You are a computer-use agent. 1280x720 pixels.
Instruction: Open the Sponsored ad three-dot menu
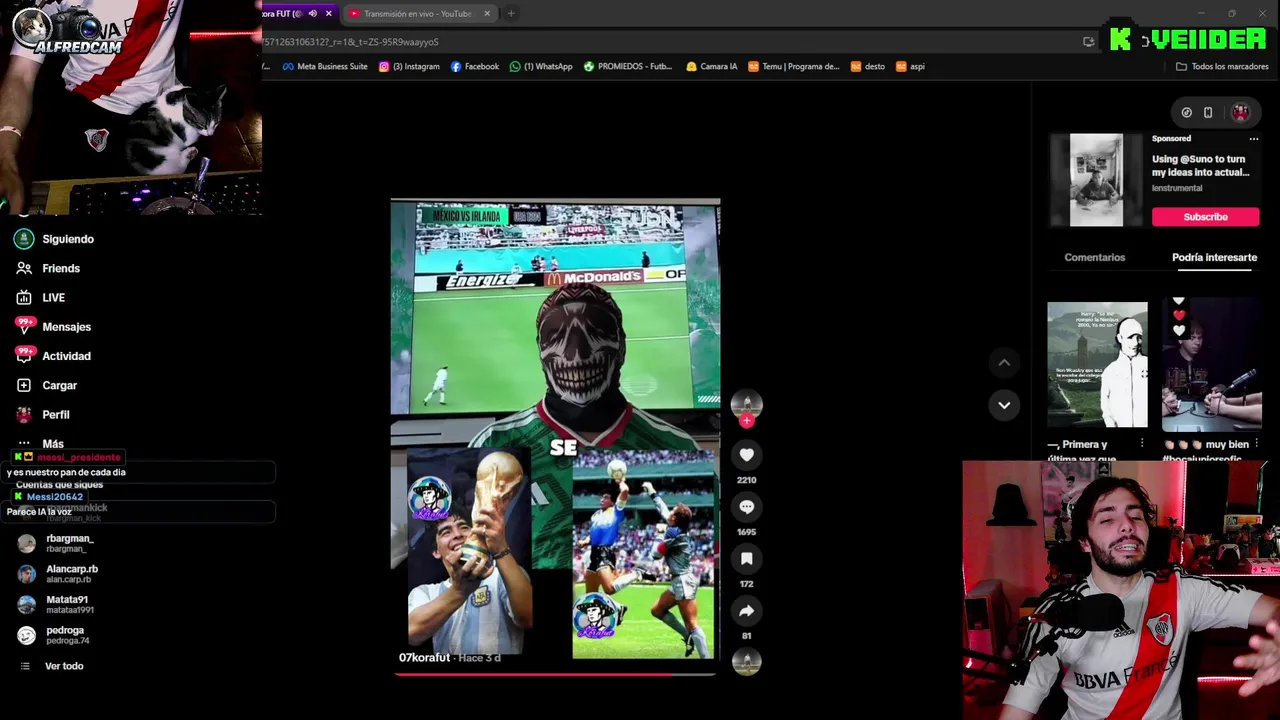click(x=1253, y=139)
